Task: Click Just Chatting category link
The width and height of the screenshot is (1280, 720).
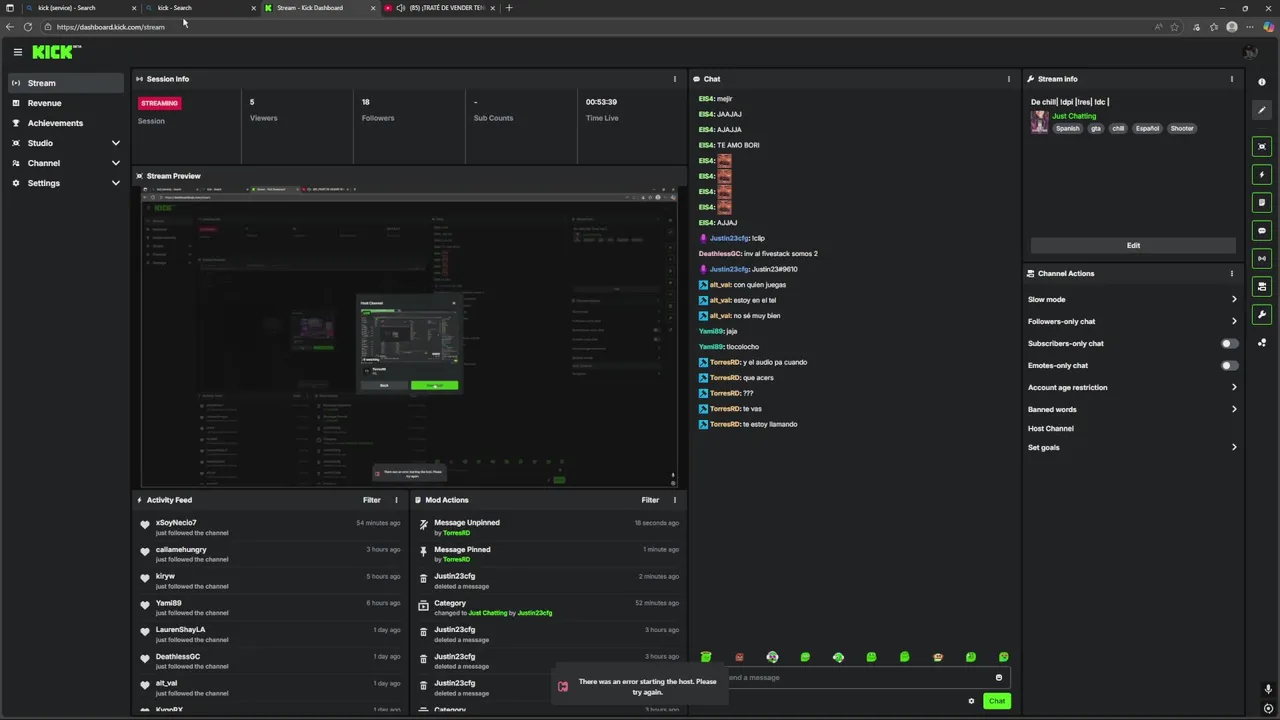Action: tap(1074, 116)
